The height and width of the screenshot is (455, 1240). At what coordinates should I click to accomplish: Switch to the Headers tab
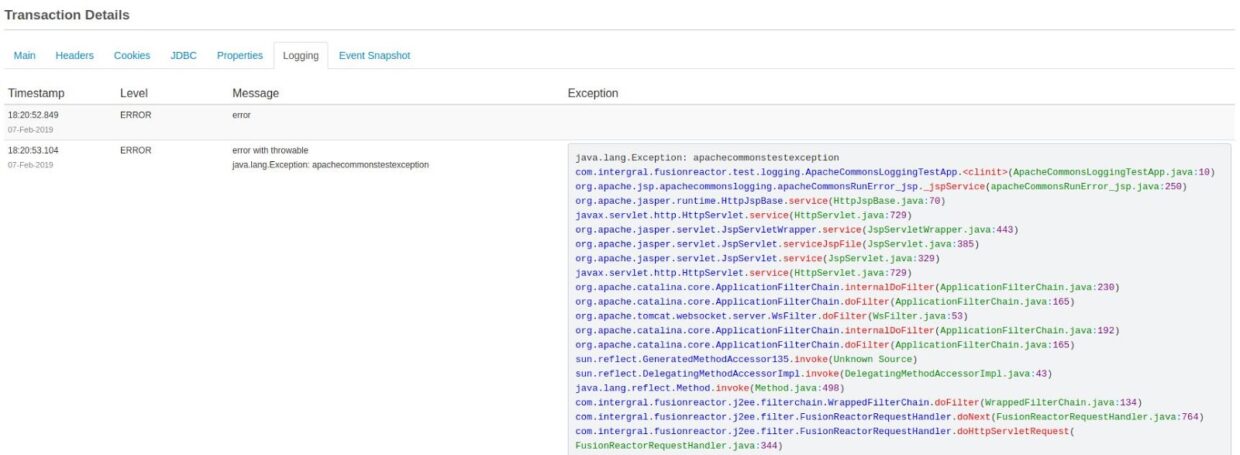[74, 56]
